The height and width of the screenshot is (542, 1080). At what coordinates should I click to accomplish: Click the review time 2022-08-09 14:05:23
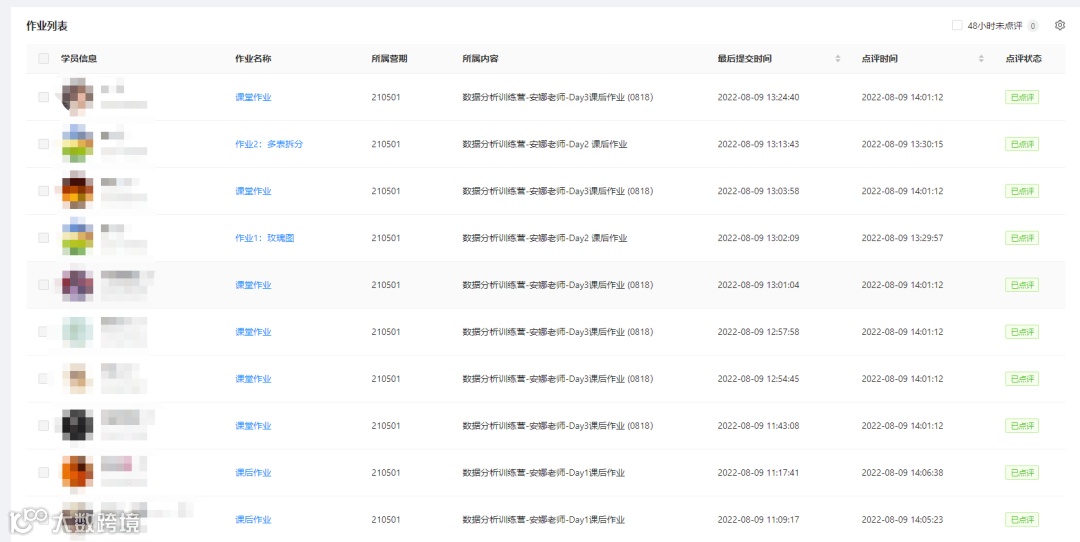point(902,519)
